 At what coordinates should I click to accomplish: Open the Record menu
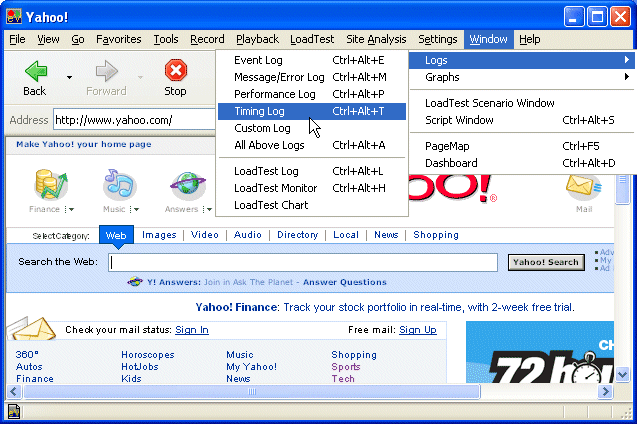tap(207, 39)
